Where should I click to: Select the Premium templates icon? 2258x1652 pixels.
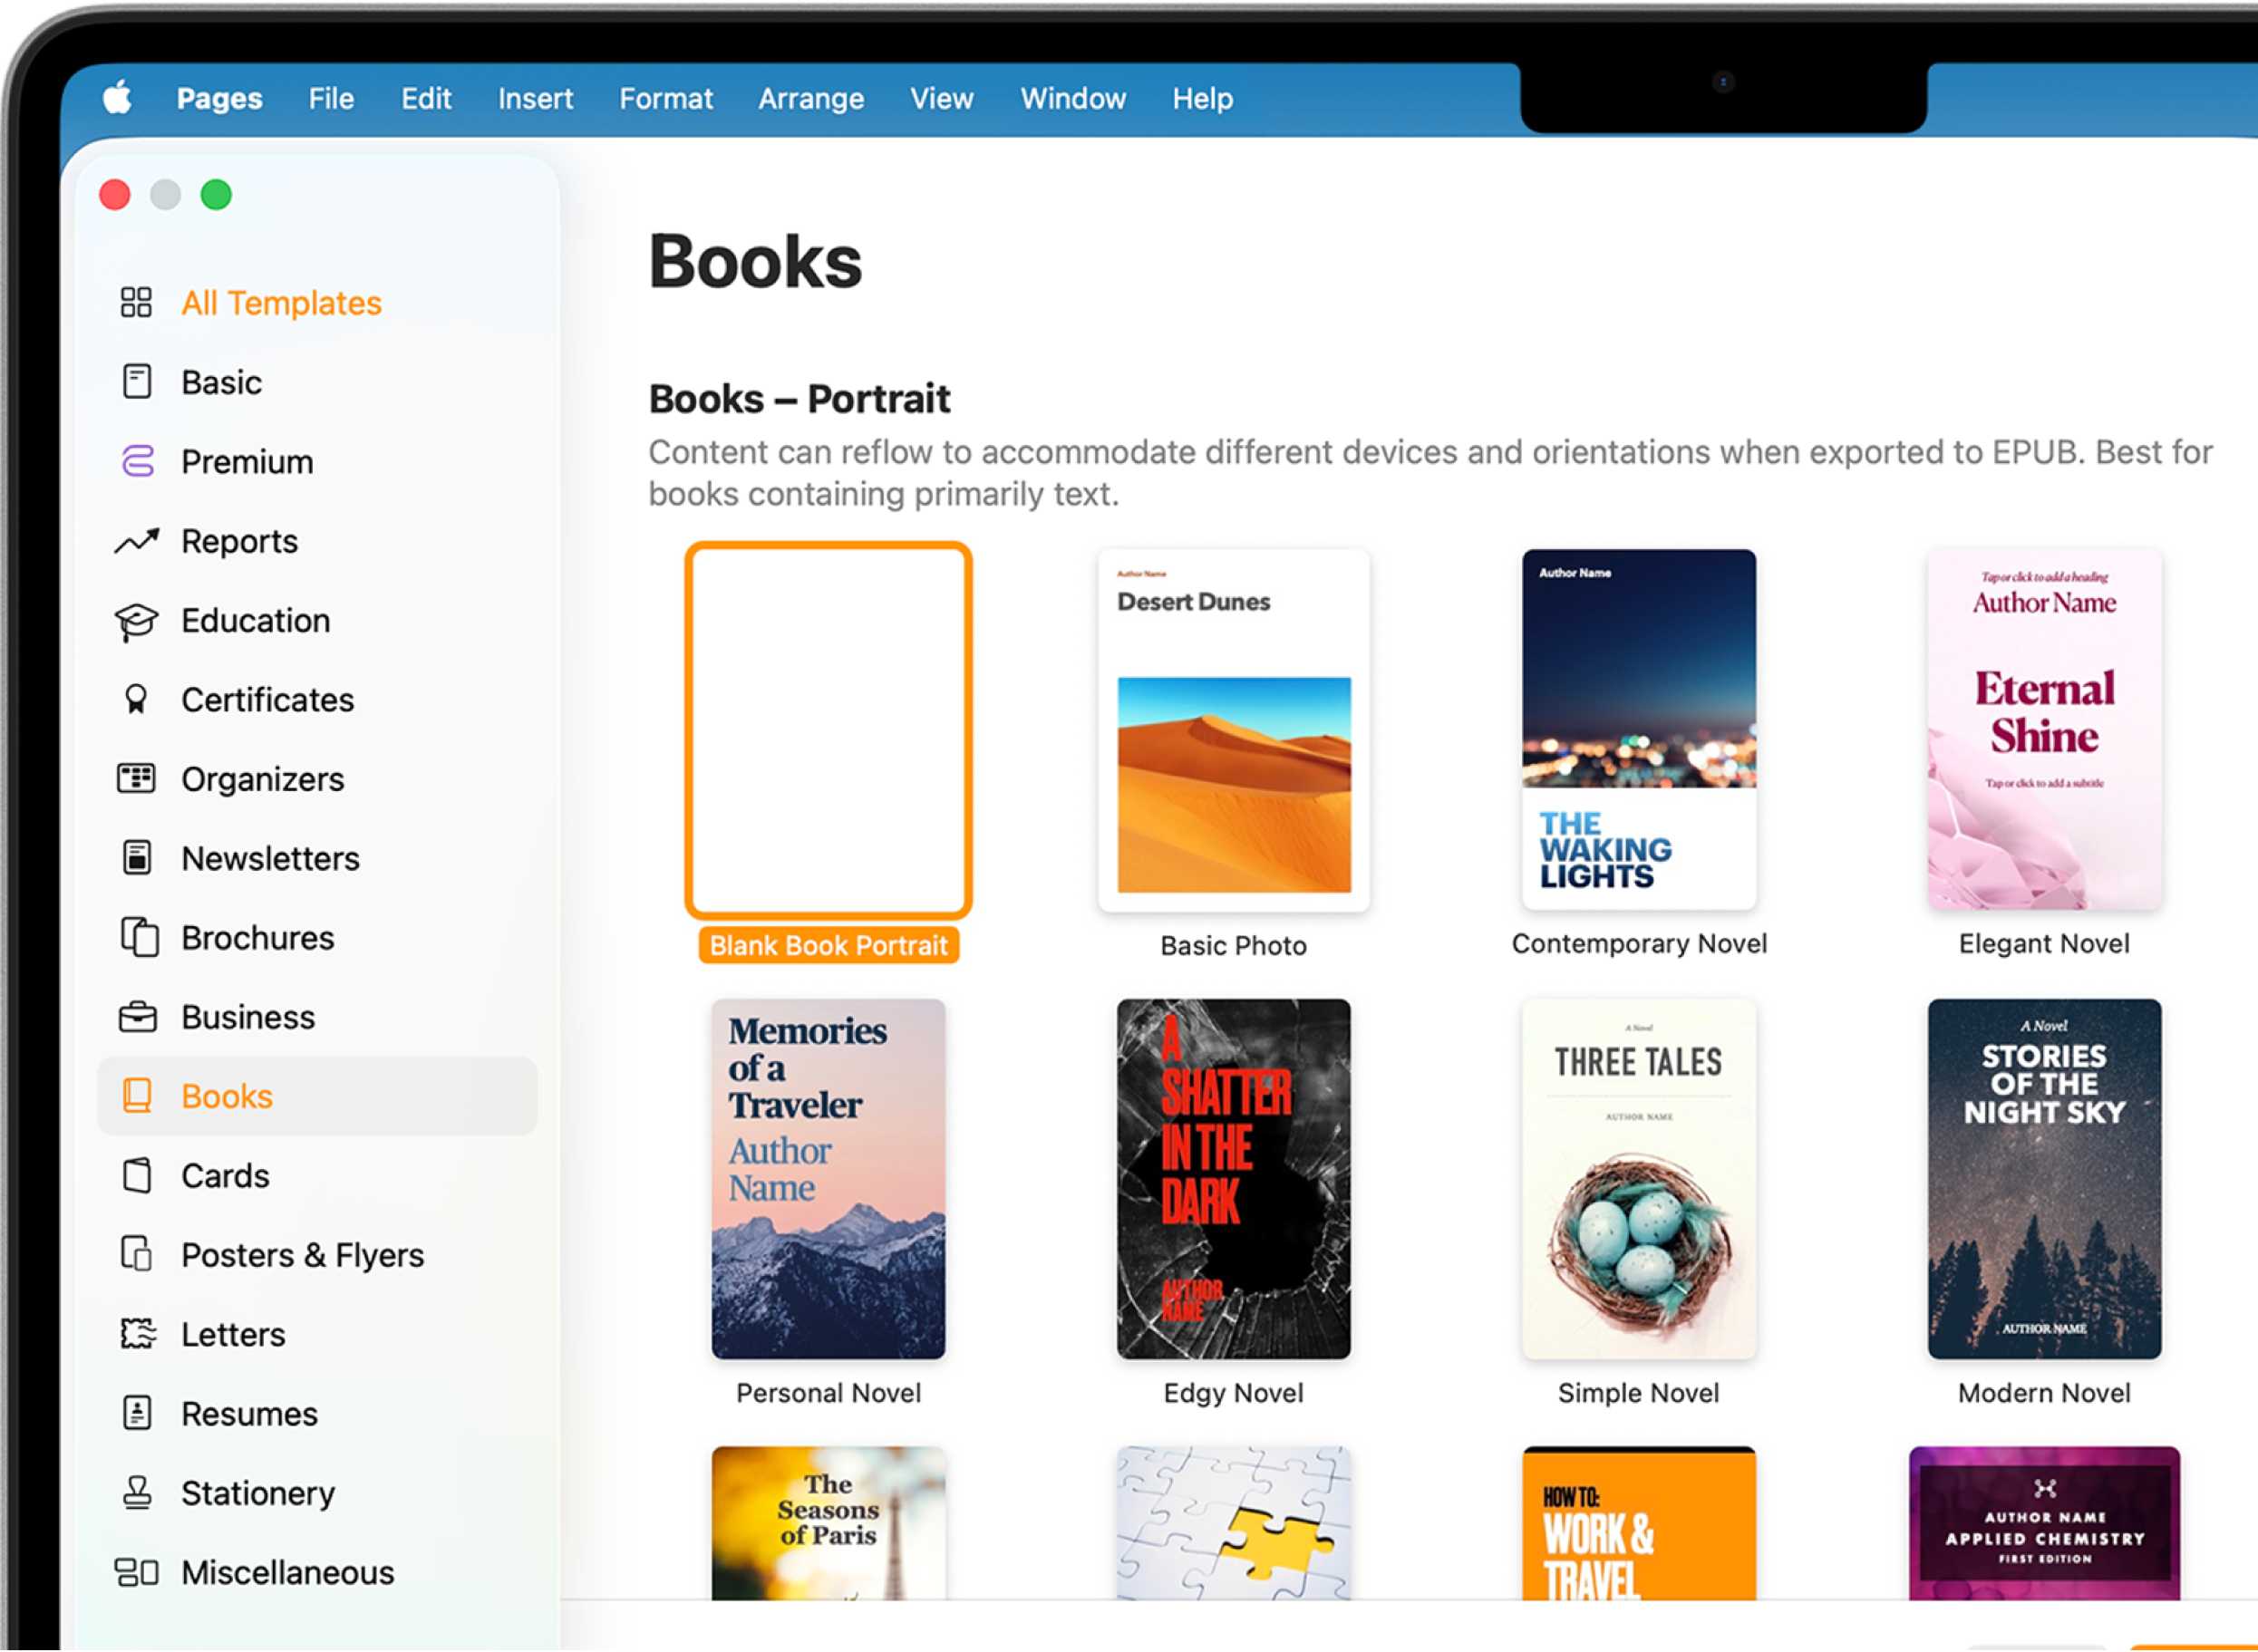point(137,461)
